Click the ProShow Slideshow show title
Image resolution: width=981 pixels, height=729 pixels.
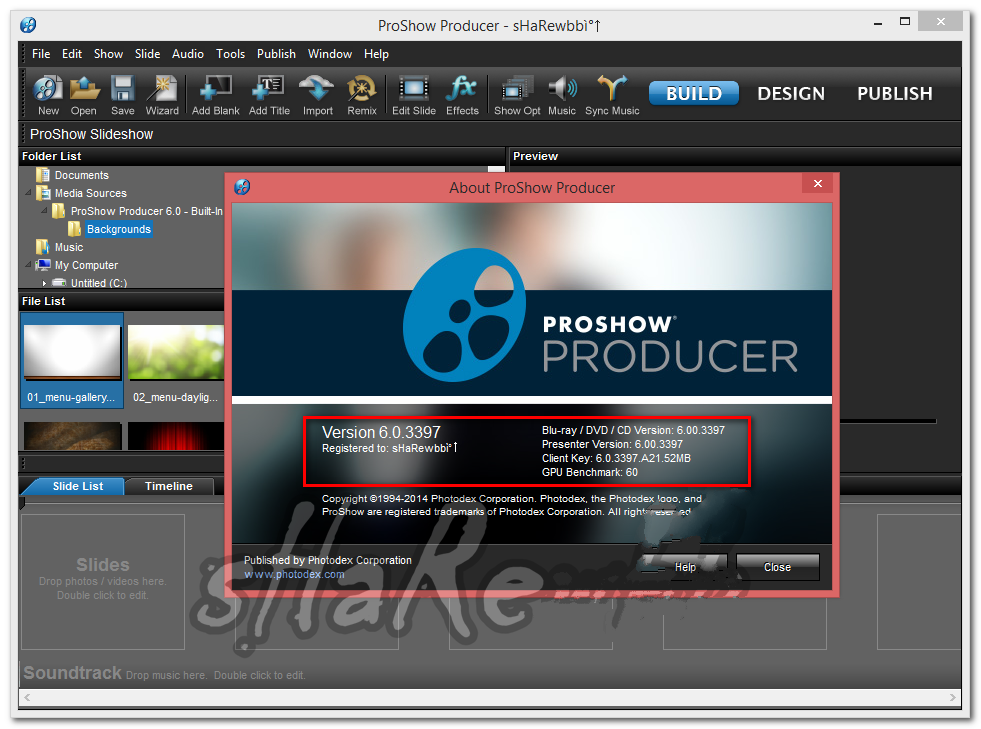pos(91,134)
